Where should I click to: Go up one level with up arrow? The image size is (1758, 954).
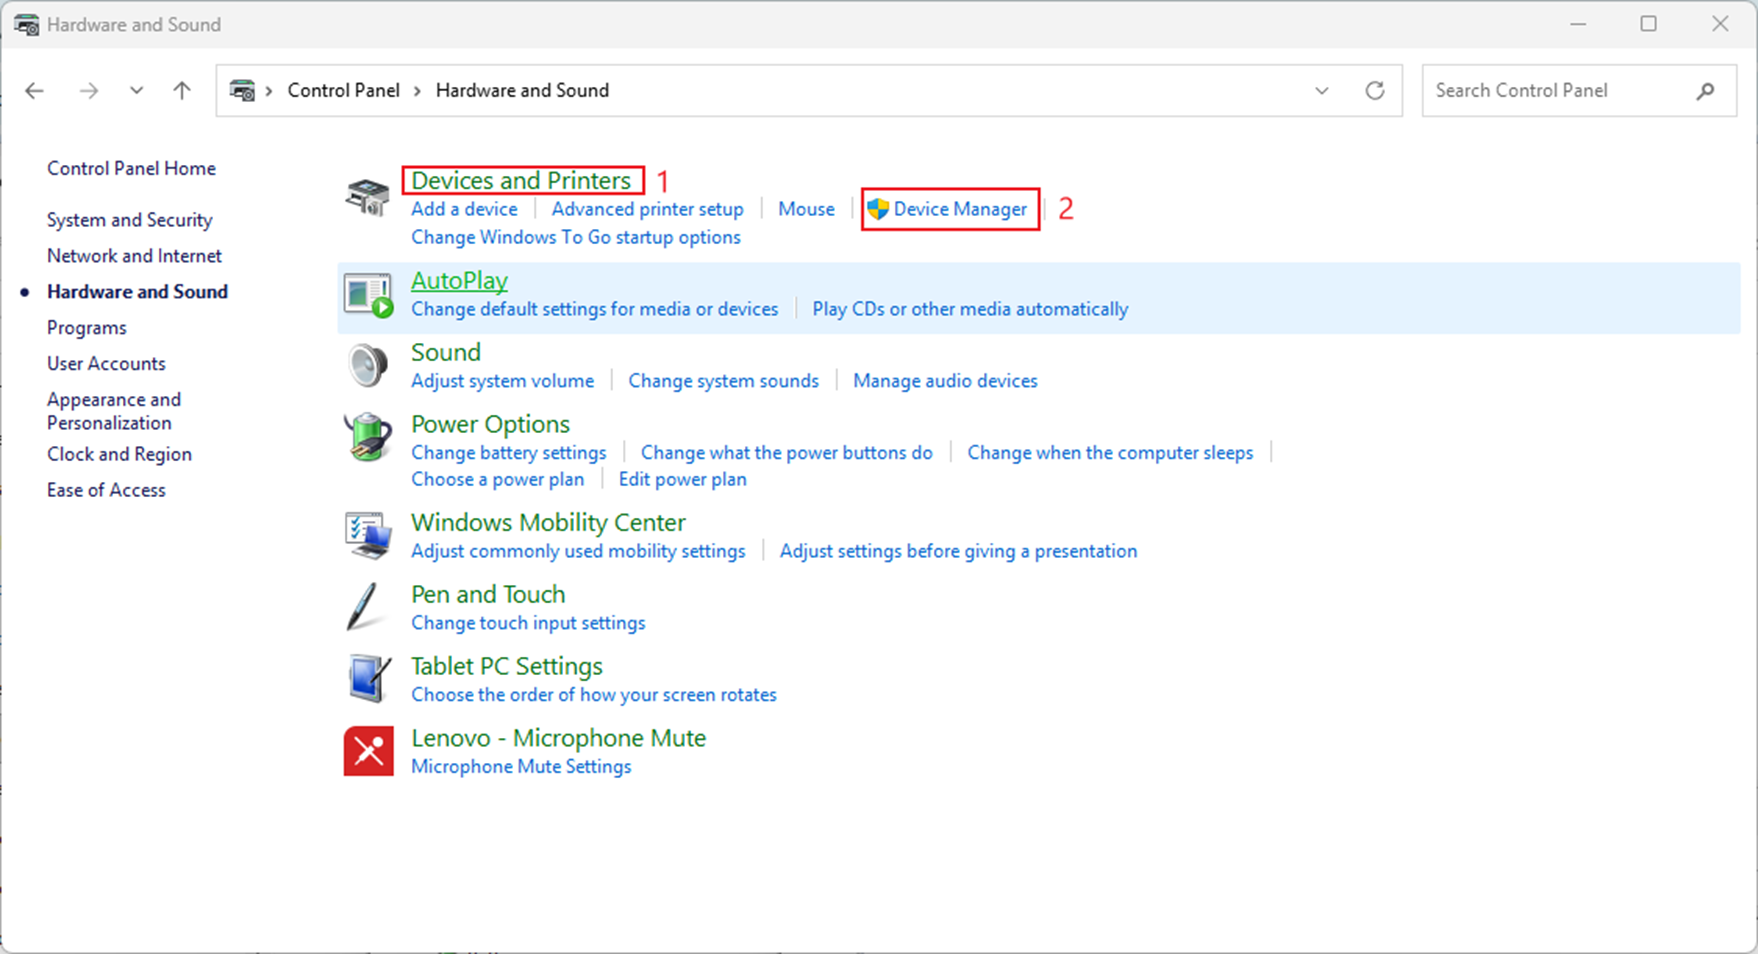pyautogui.click(x=182, y=91)
